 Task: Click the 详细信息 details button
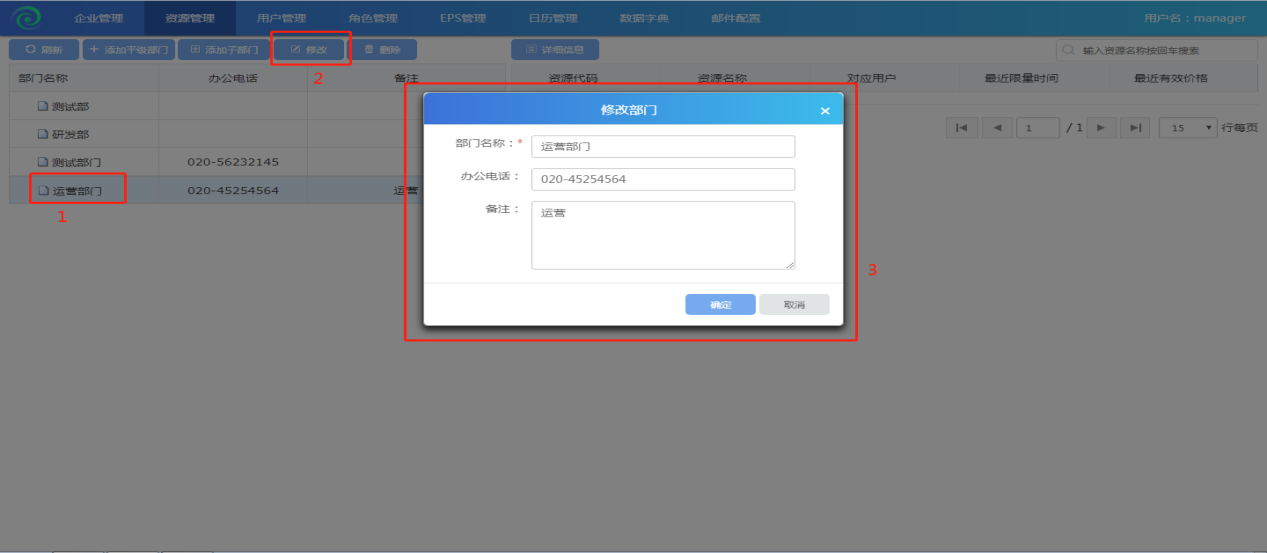[x=554, y=49]
